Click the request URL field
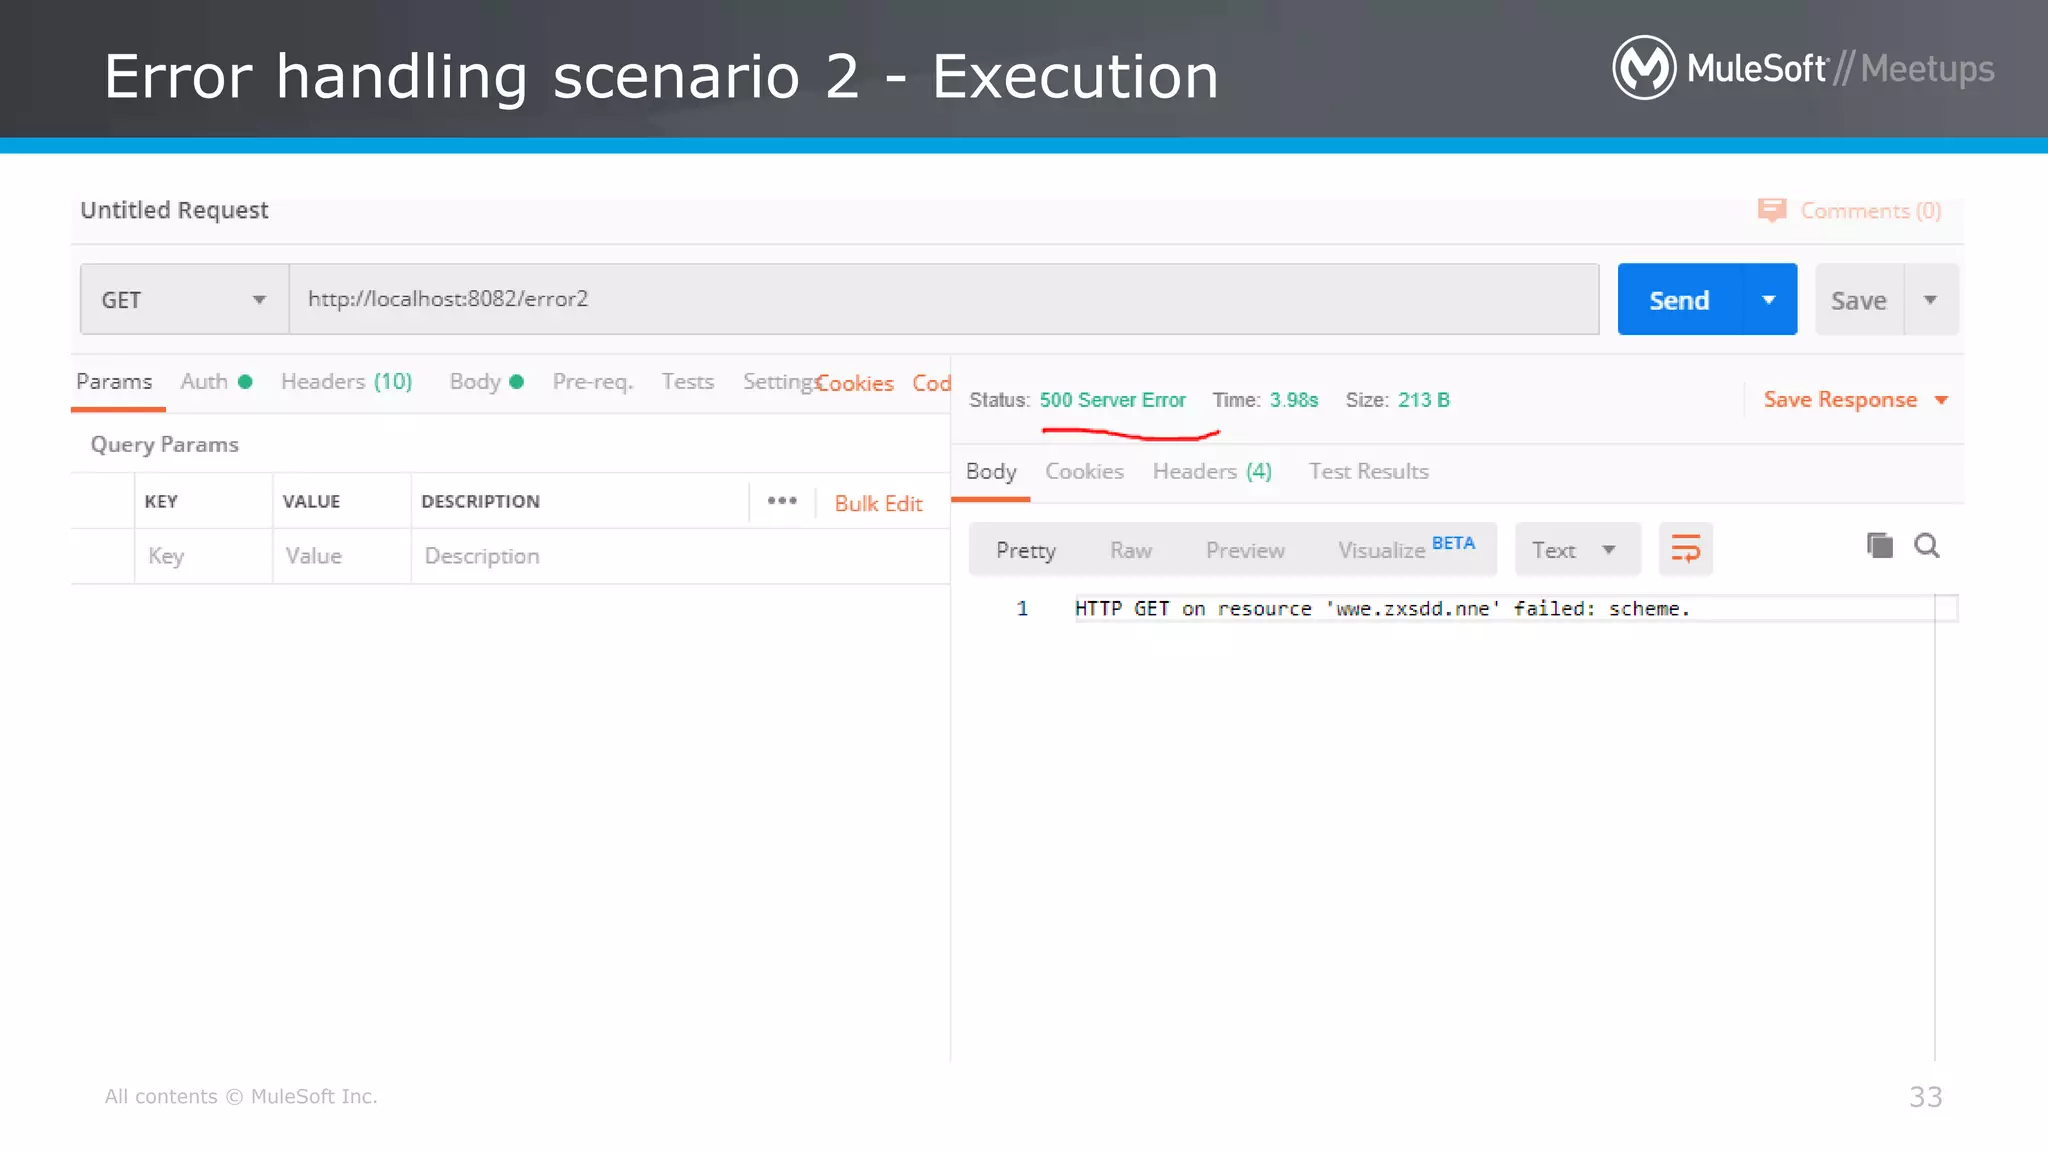 (x=944, y=299)
